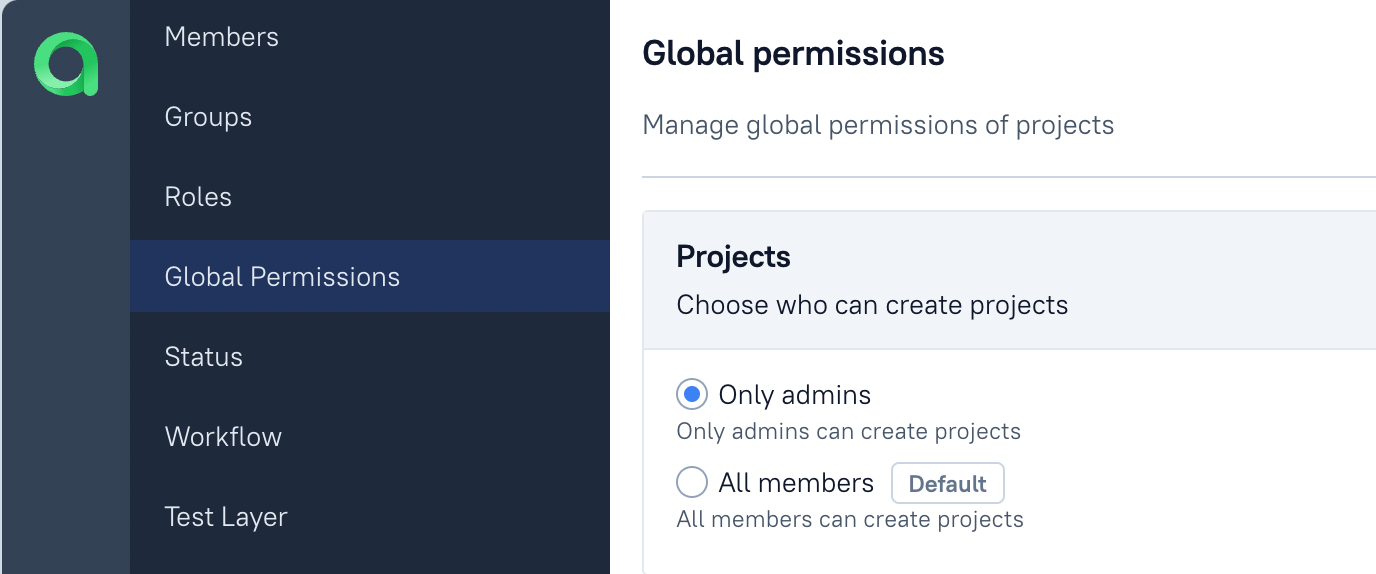The height and width of the screenshot is (574, 1376).
Task: Click the Only admins can create projects description
Action: (849, 432)
